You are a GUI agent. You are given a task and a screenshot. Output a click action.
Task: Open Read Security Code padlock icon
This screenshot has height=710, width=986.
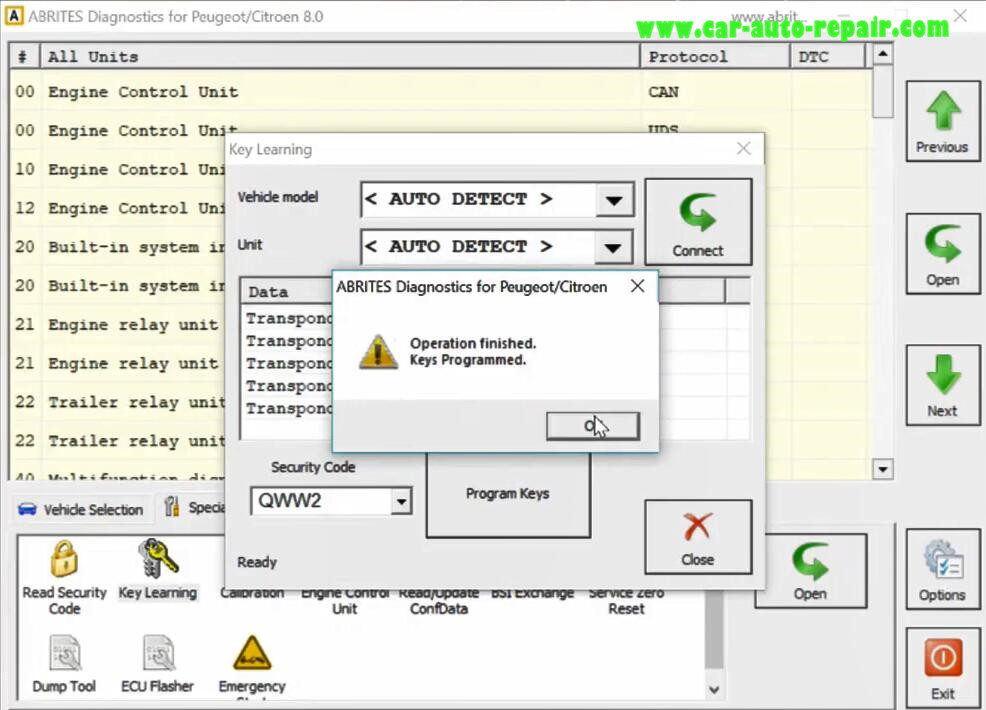click(64, 558)
